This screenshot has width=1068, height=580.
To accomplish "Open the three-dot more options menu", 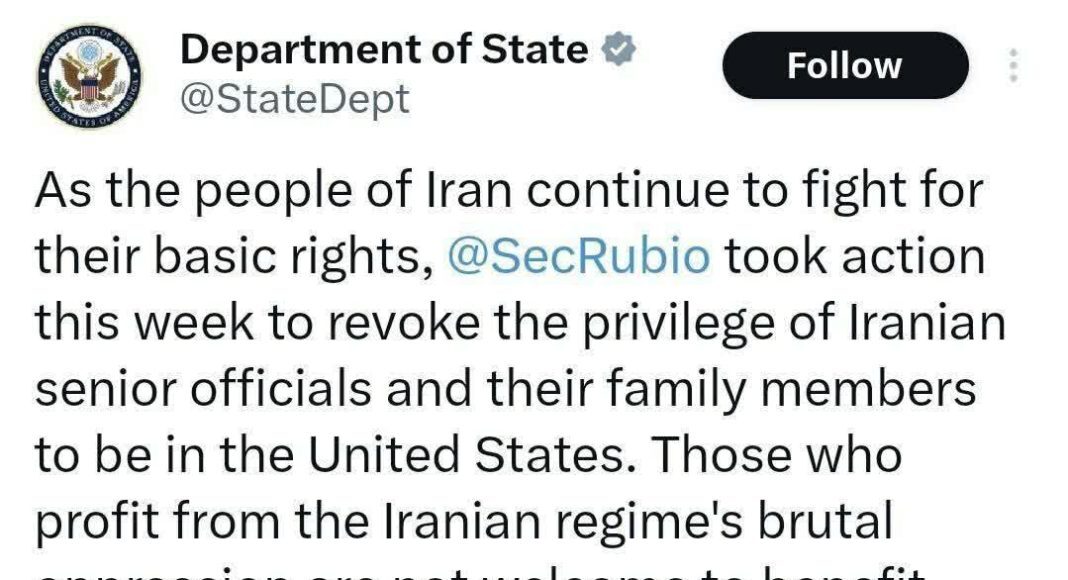I will coord(1012,66).
